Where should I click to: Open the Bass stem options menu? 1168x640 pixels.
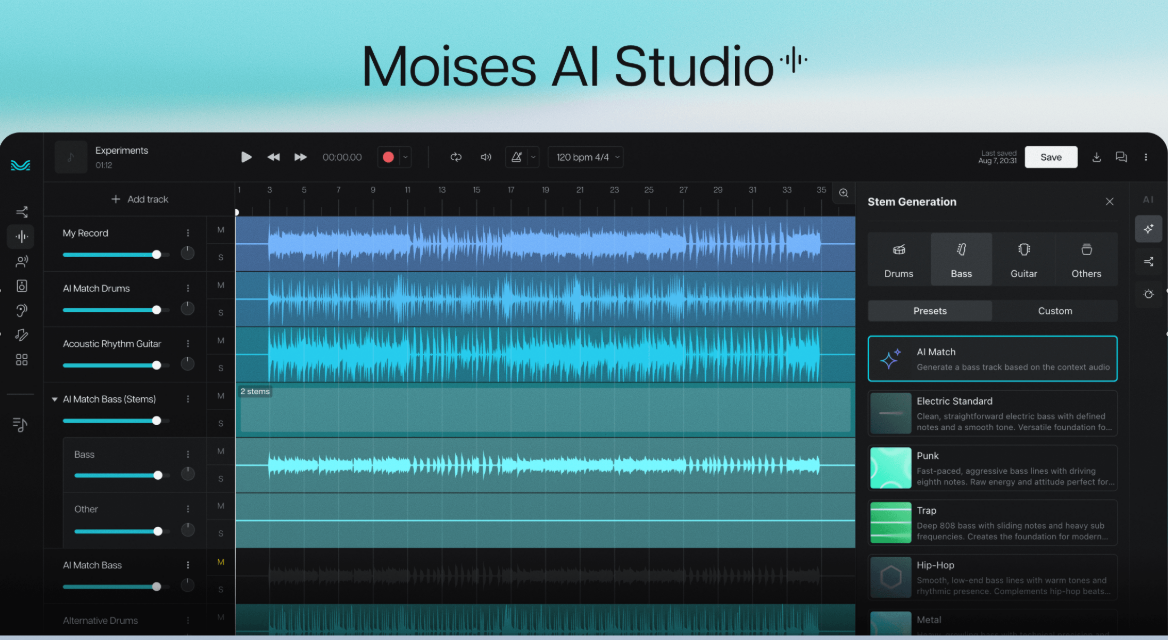[188, 454]
